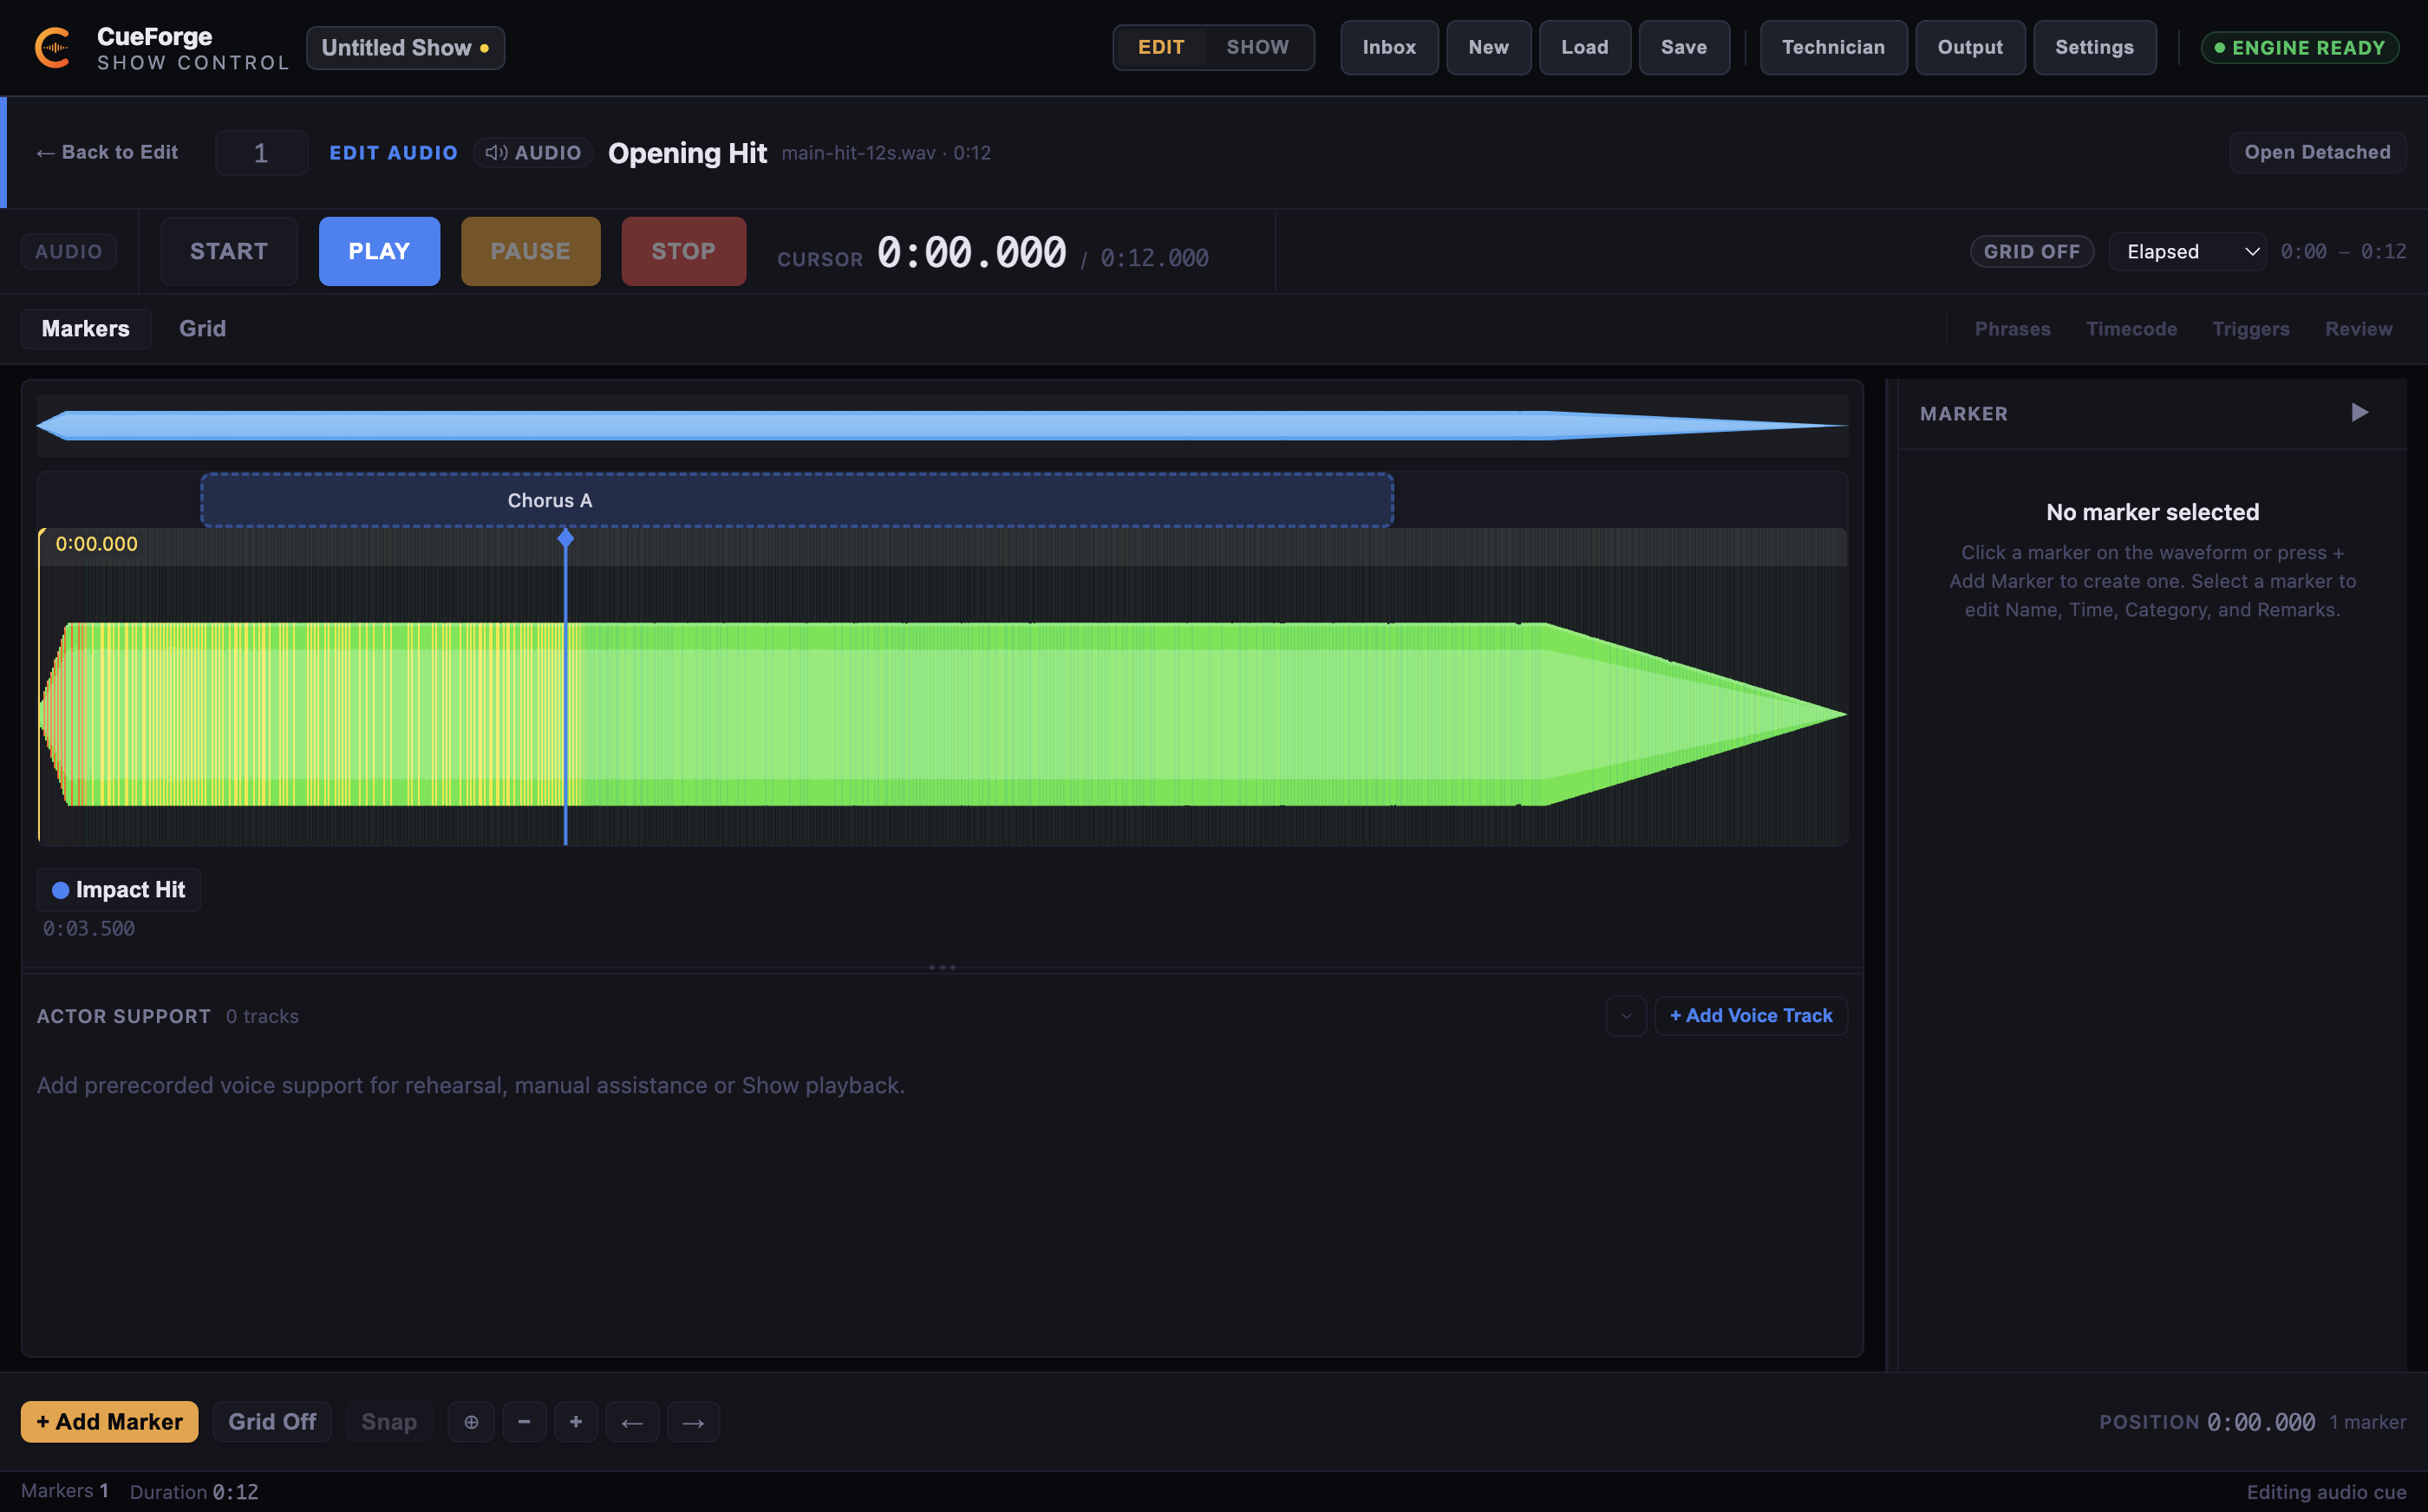Switch to the Review tab
This screenshot has width=2428, height=1512.
tap(2358, 328)
